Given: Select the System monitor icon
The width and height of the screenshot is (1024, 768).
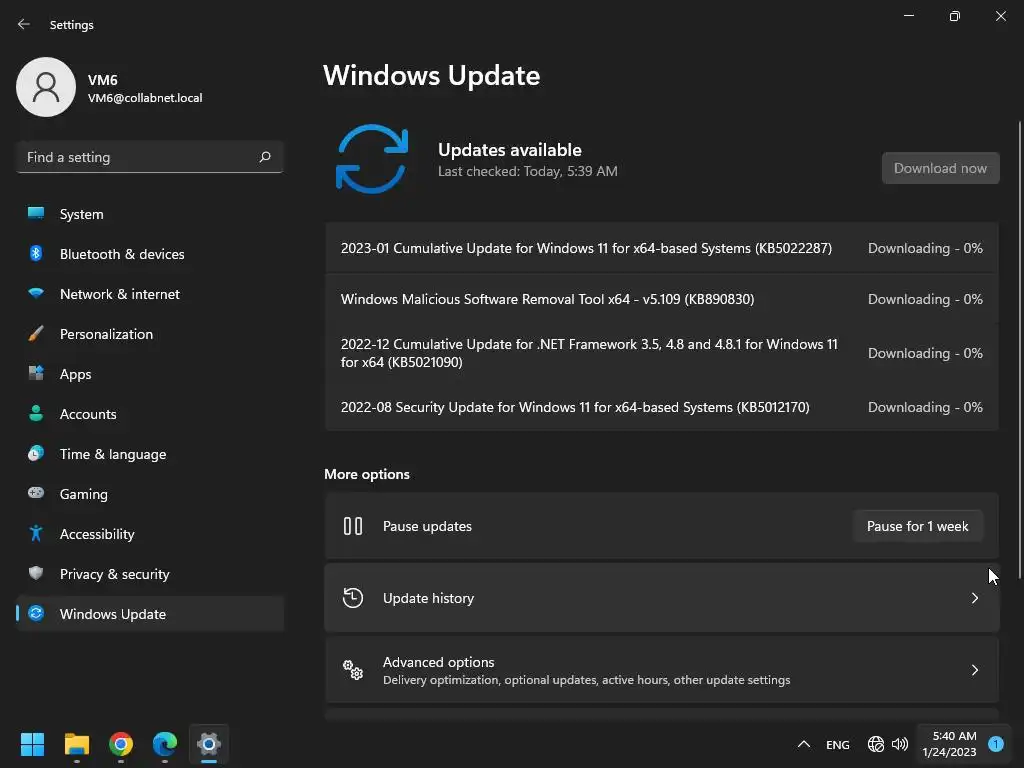Looking at the screenshot, I should (36, 214).
